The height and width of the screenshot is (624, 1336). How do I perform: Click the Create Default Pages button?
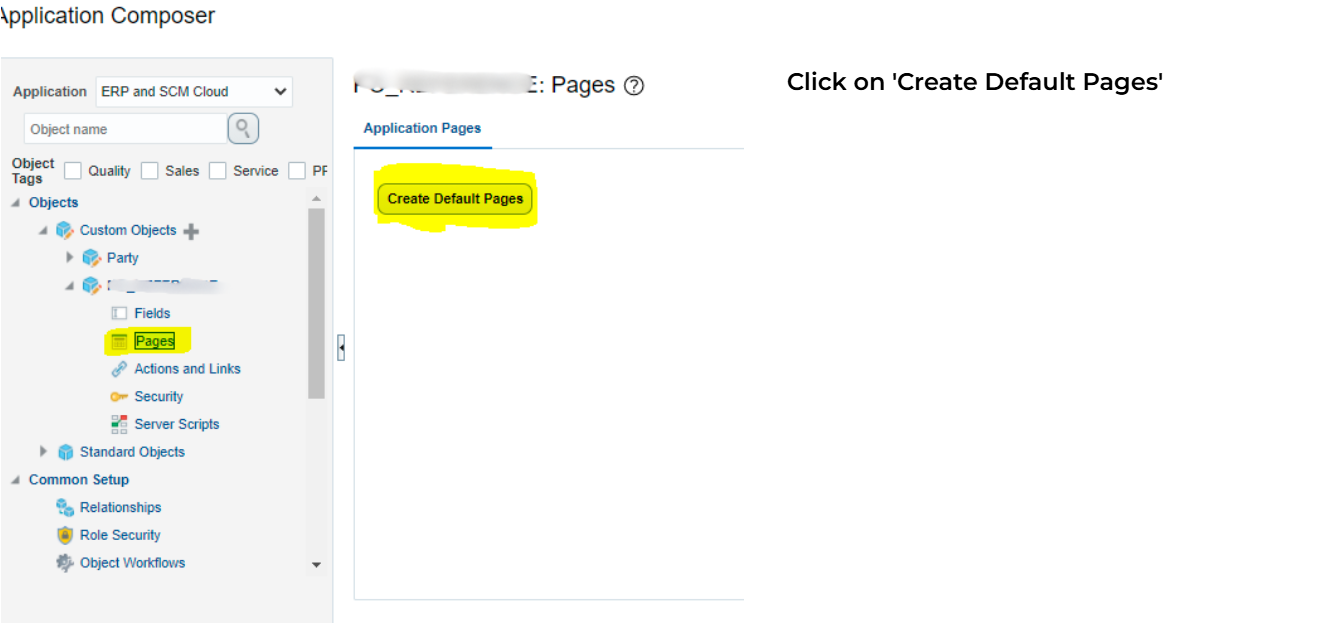pos(455,199)
